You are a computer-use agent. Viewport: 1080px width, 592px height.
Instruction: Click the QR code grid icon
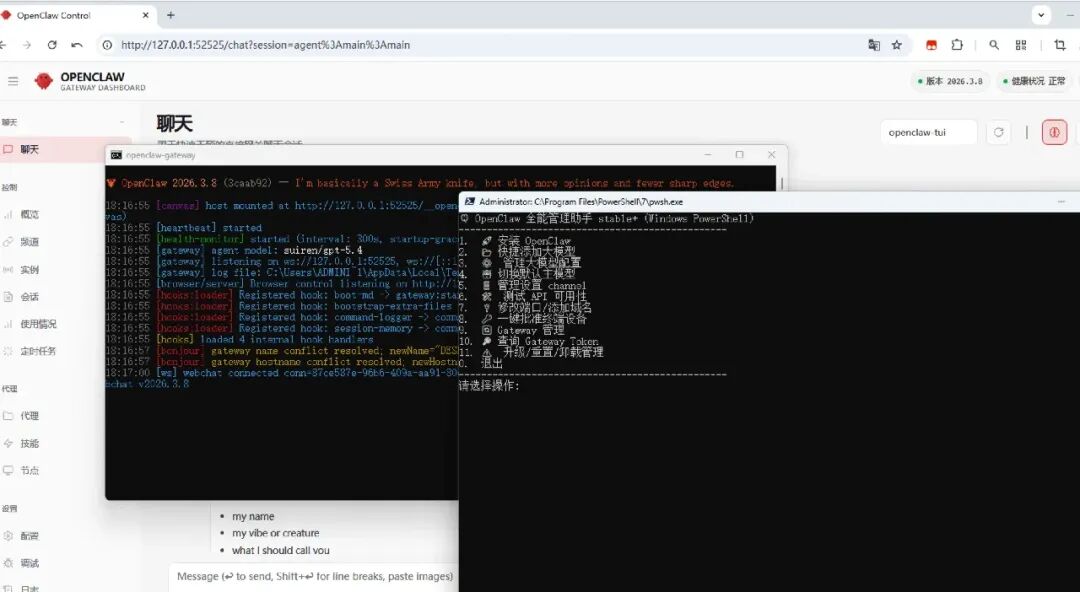pyautogui.click(x=1021, y=45)
